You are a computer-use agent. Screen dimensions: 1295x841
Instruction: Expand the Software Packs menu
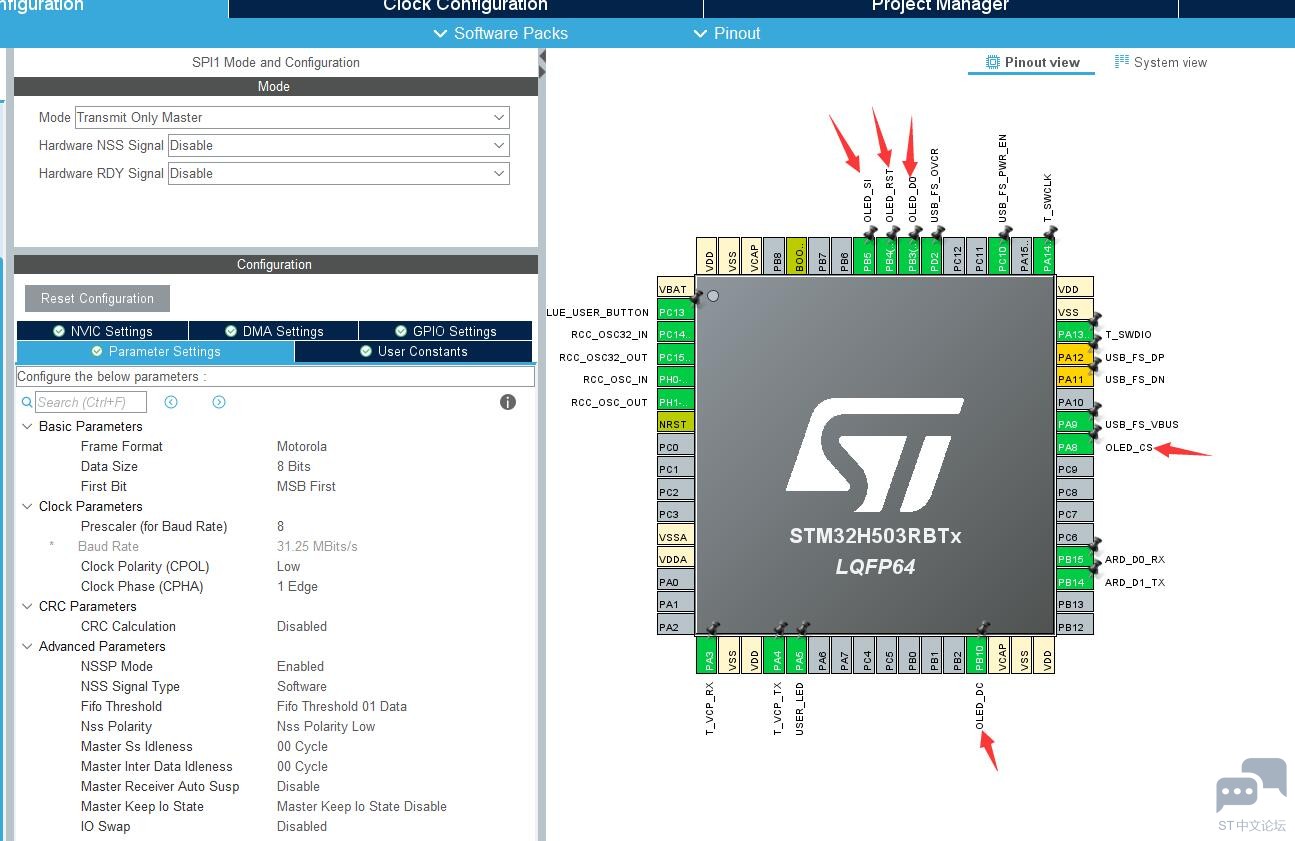click(x=501, y=33)
